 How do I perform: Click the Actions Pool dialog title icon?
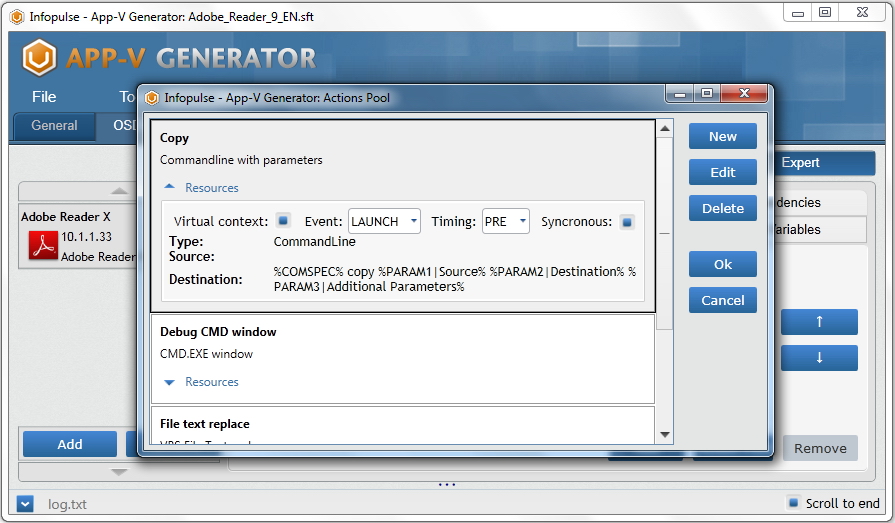152,98
